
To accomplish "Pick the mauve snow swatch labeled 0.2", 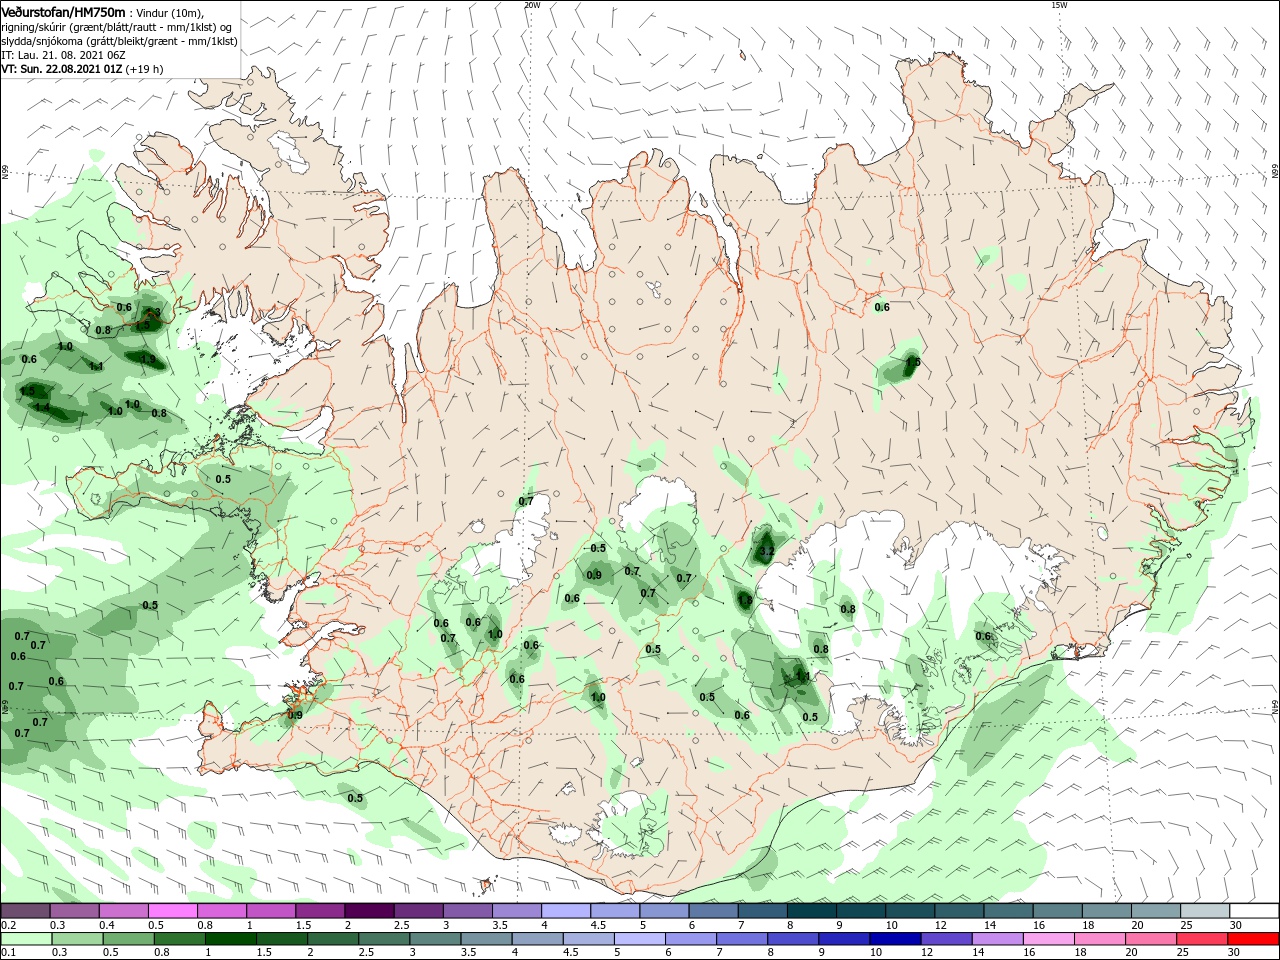I will pos(25,911).
